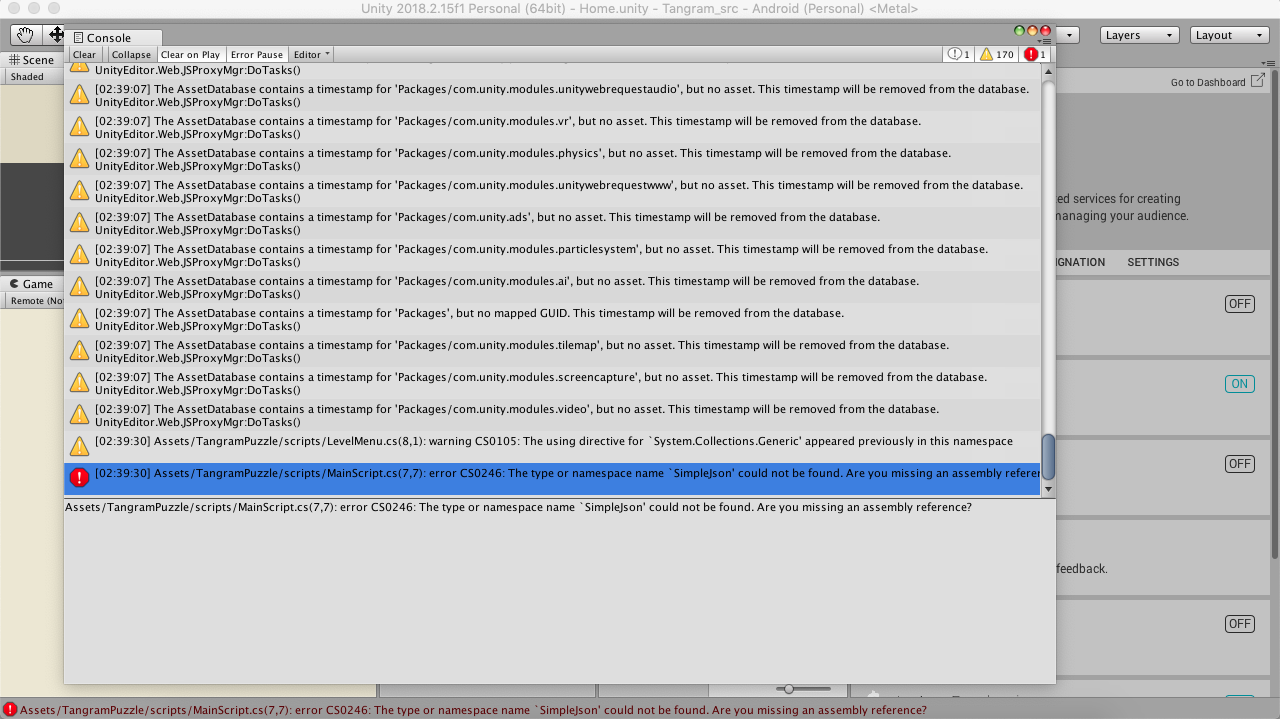Viewport: 1280px width, 719px height.
Task: Toggle info message count filter
Action: tap(959, 54)
